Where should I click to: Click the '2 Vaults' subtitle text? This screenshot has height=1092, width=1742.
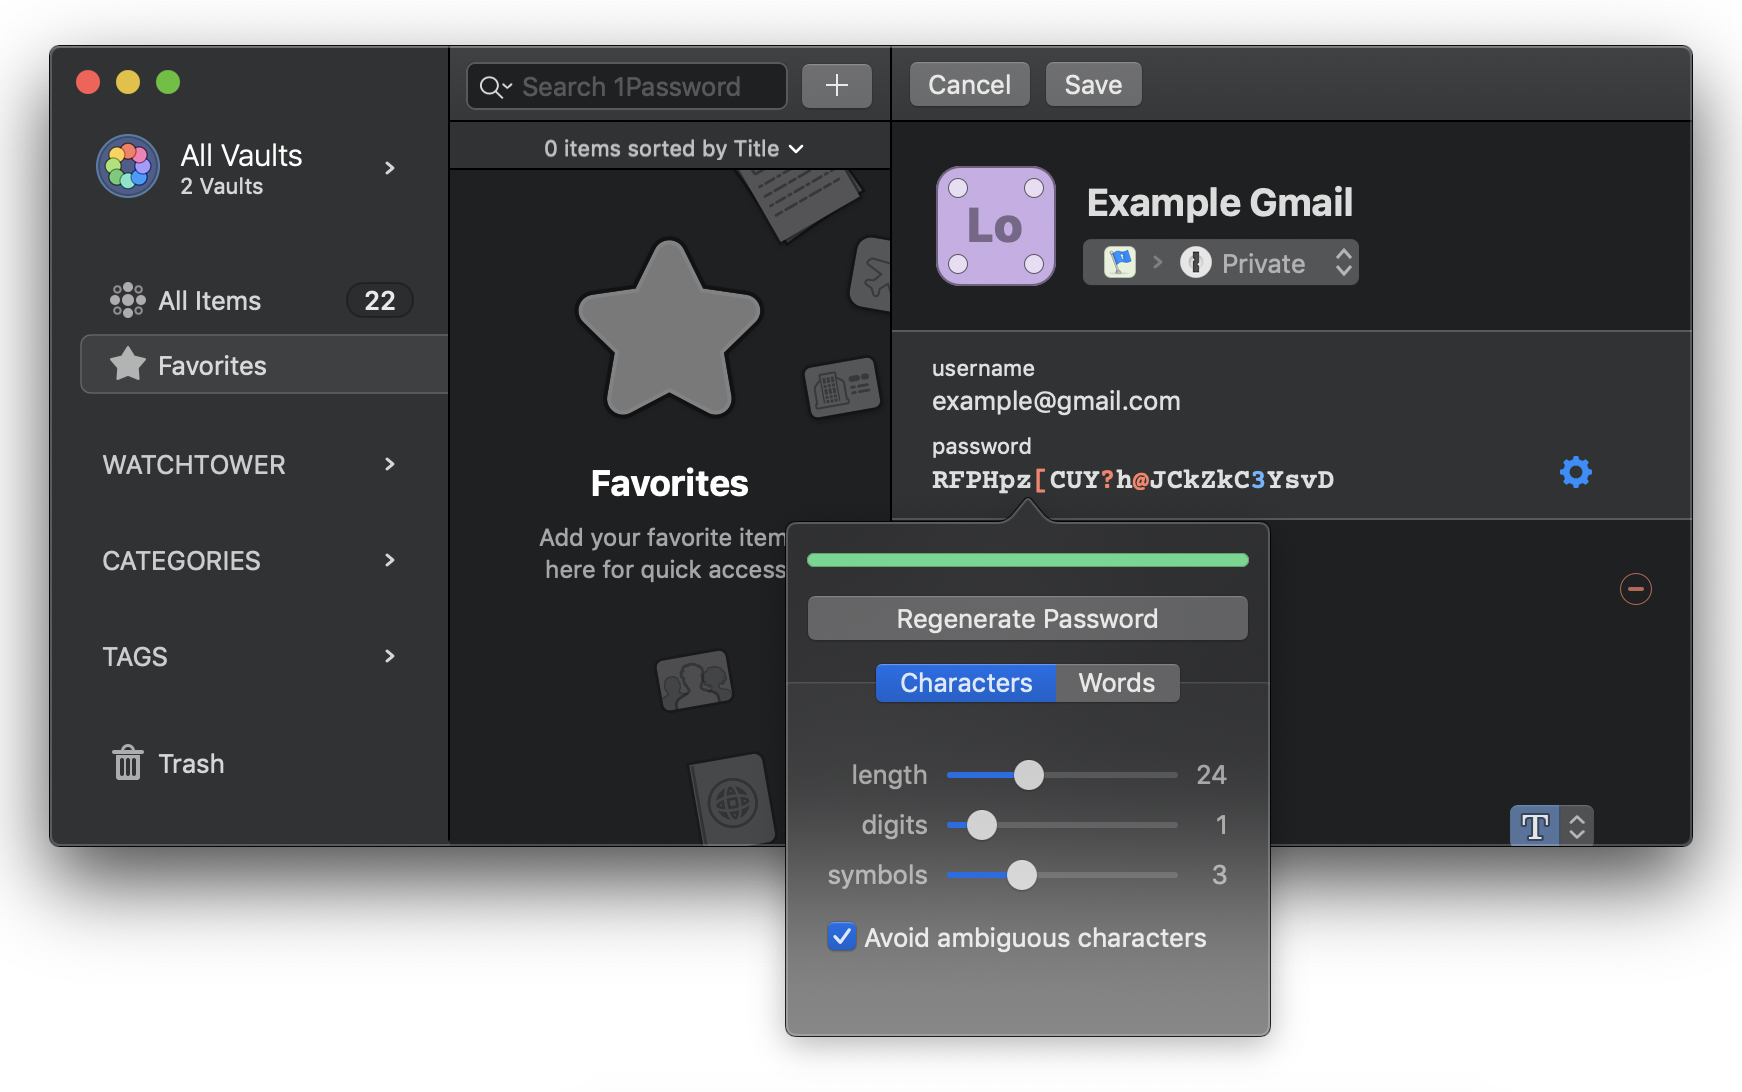coord(222,187)
